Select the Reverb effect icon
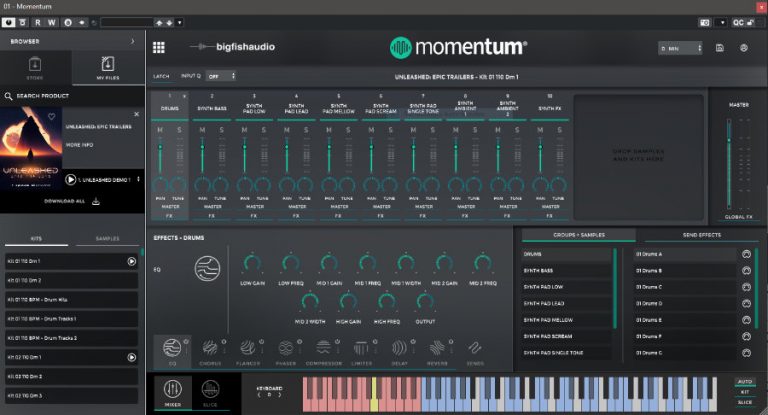Screen dimensions: 768x415 pyautogui.click(x=437, y=349)
